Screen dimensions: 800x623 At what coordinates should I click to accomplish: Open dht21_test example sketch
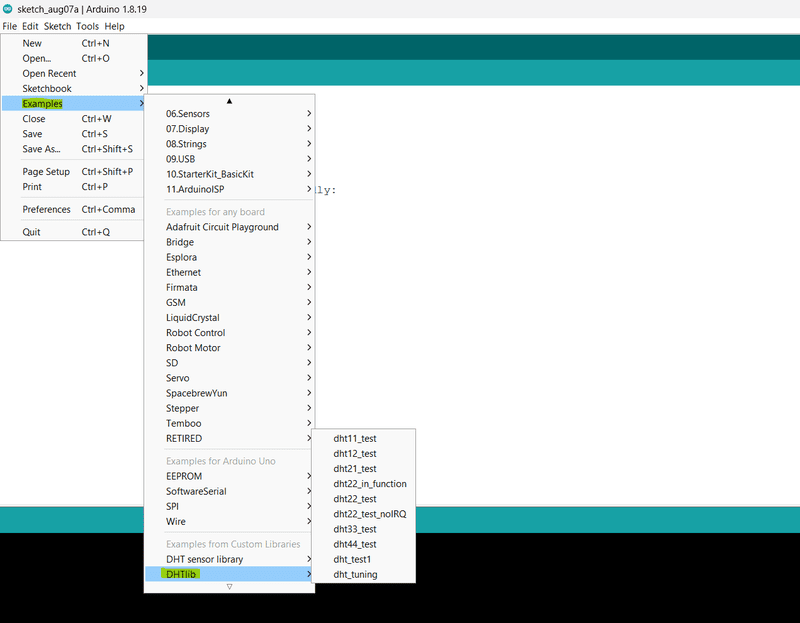363,468
